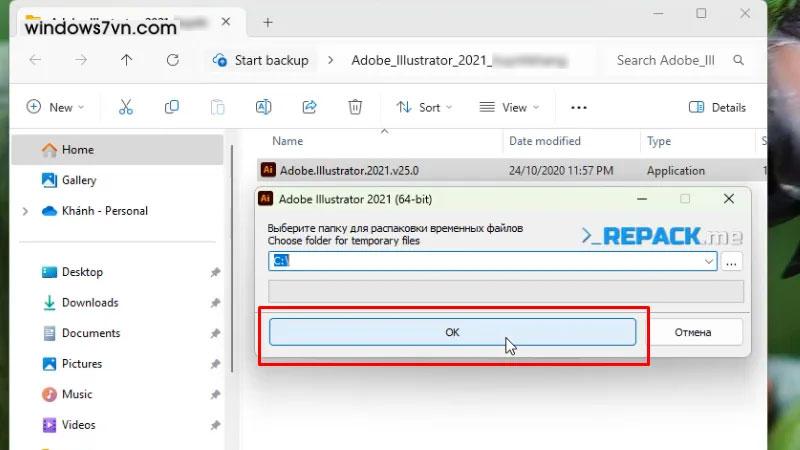Click the Отмена cancel button

point(693,332)
